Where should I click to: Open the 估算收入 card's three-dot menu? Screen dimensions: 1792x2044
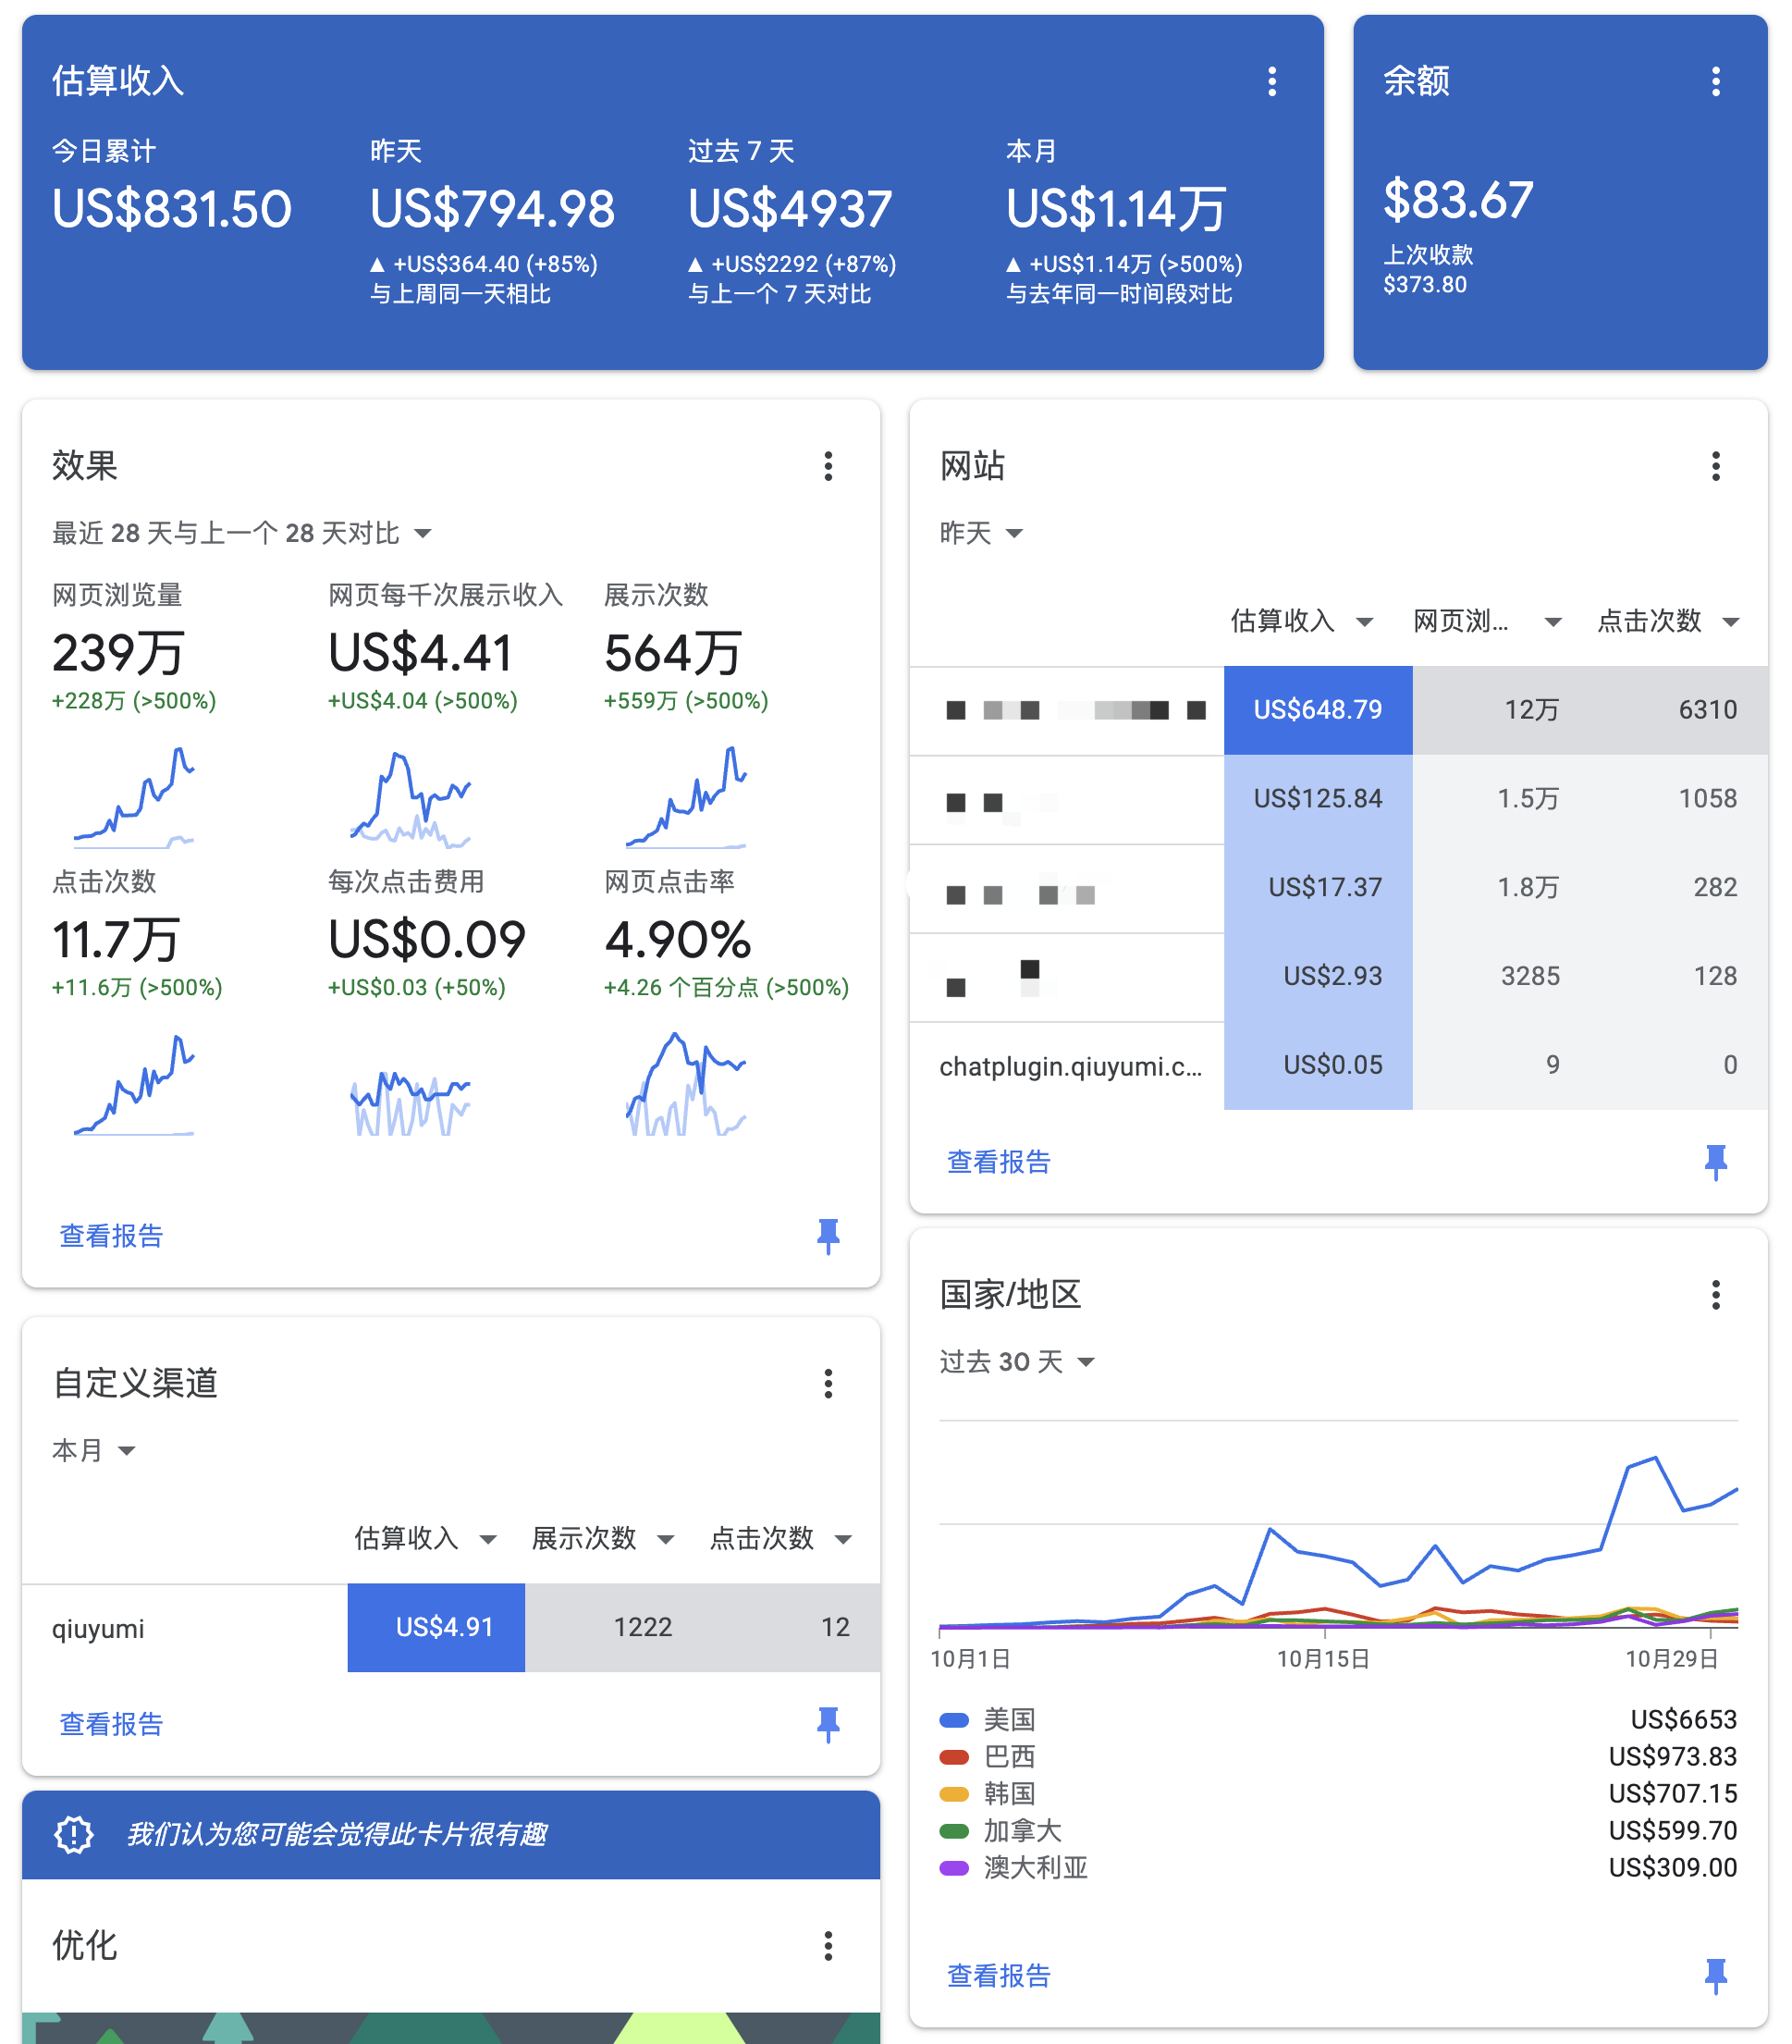tap(1272, 81)
